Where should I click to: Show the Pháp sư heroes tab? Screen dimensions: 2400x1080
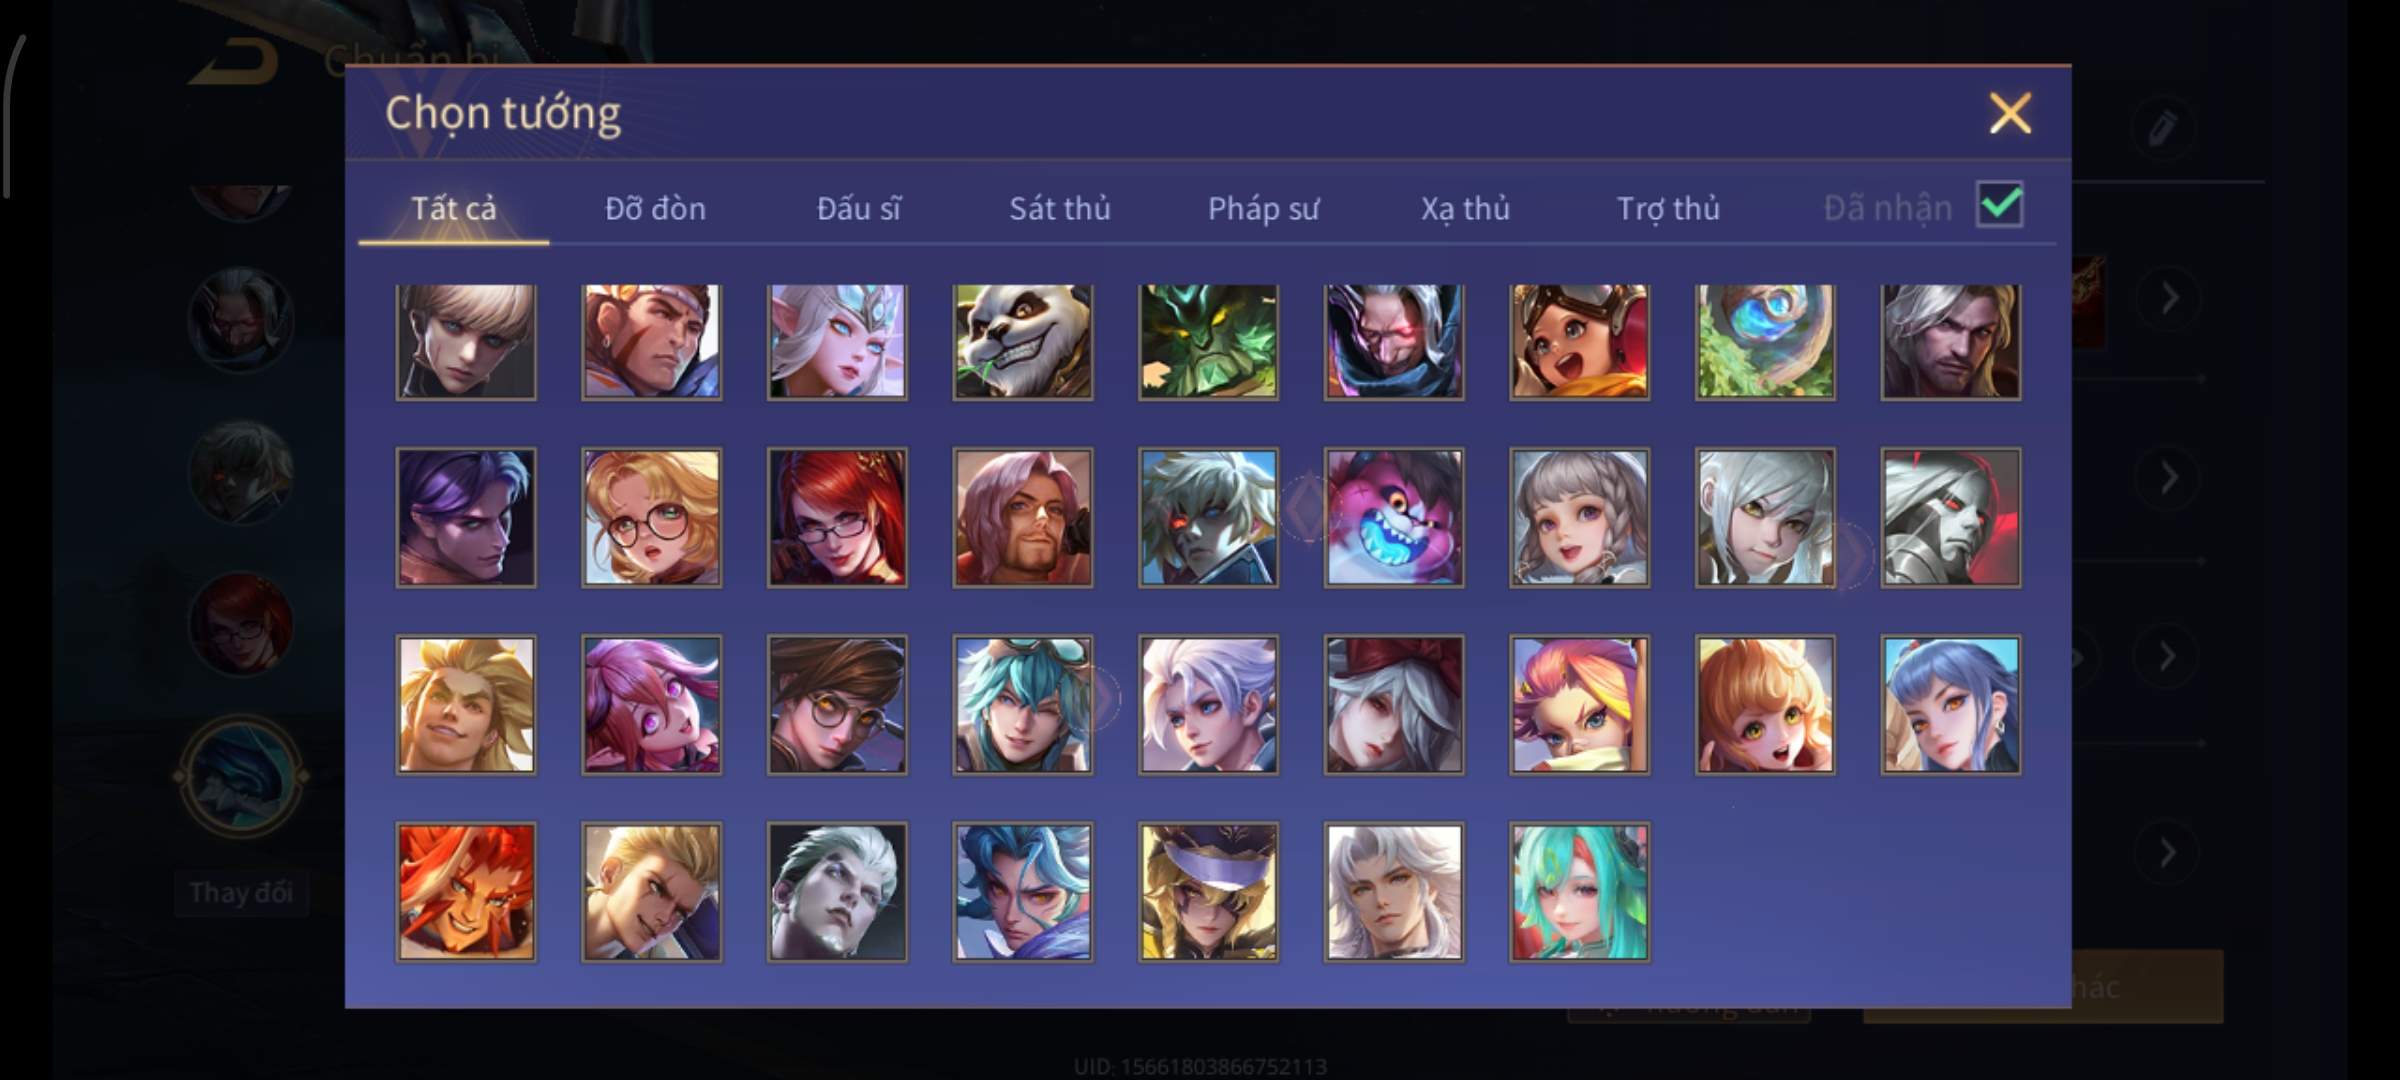[x=1263, y=208]
